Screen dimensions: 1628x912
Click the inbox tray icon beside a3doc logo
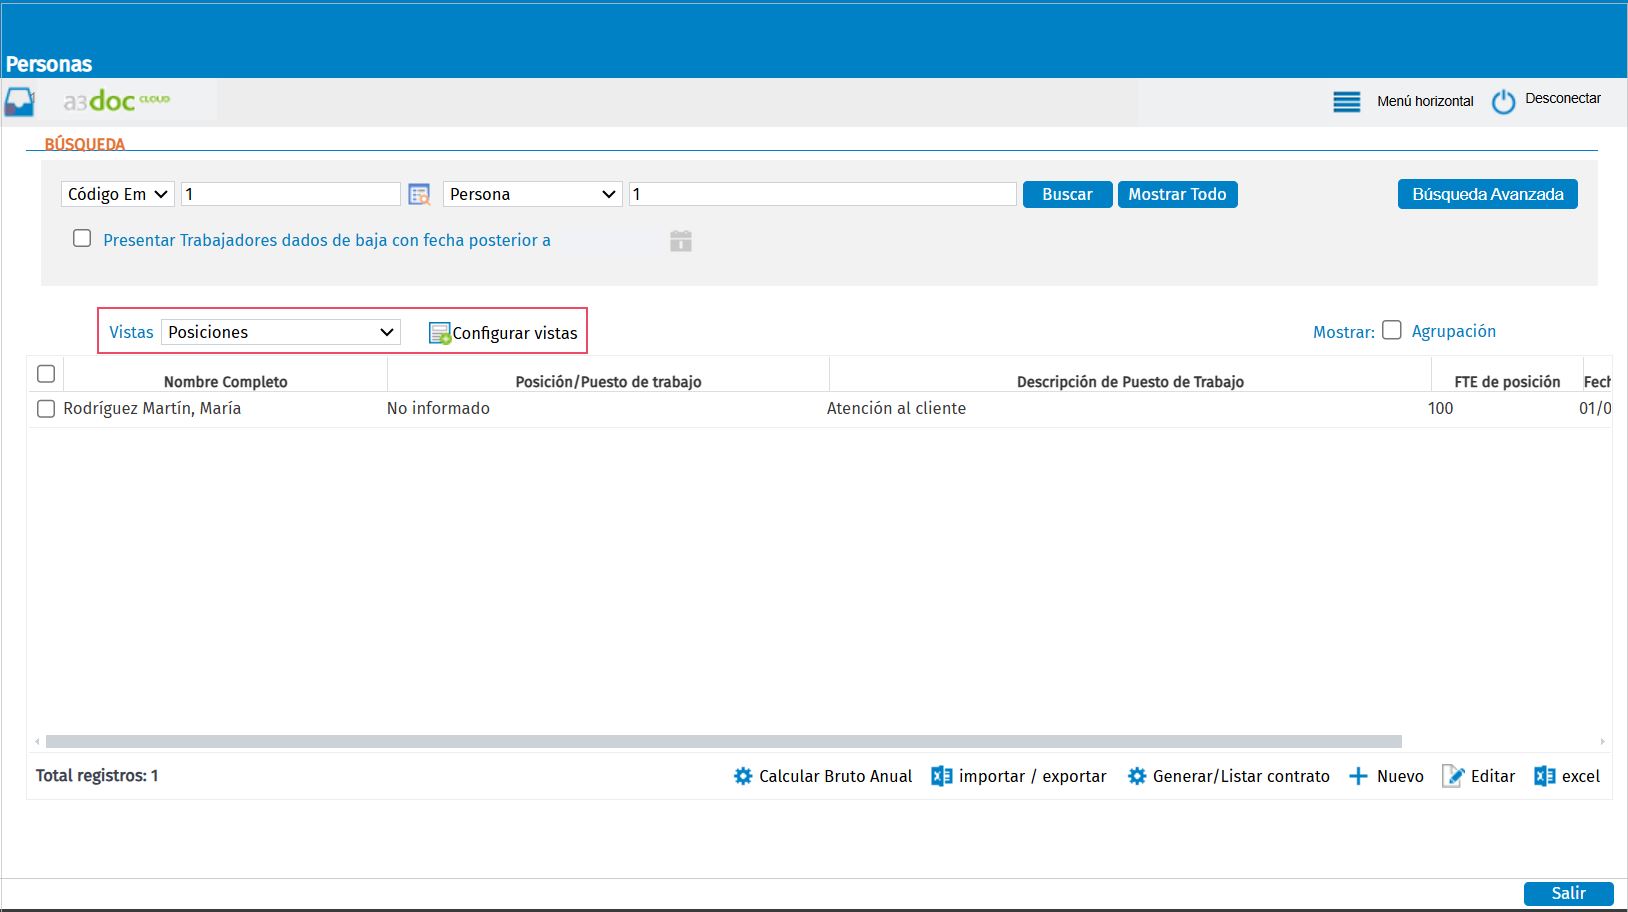point(20,102)
